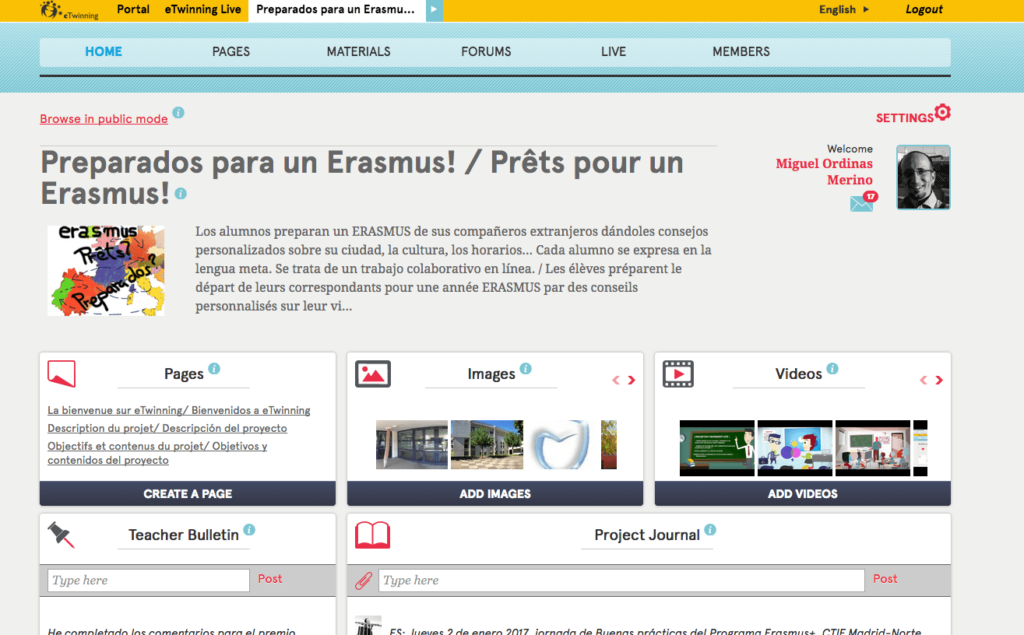1024x635 pixels.
Task: Click info icon next to Images heading
Action: point(526,368)
